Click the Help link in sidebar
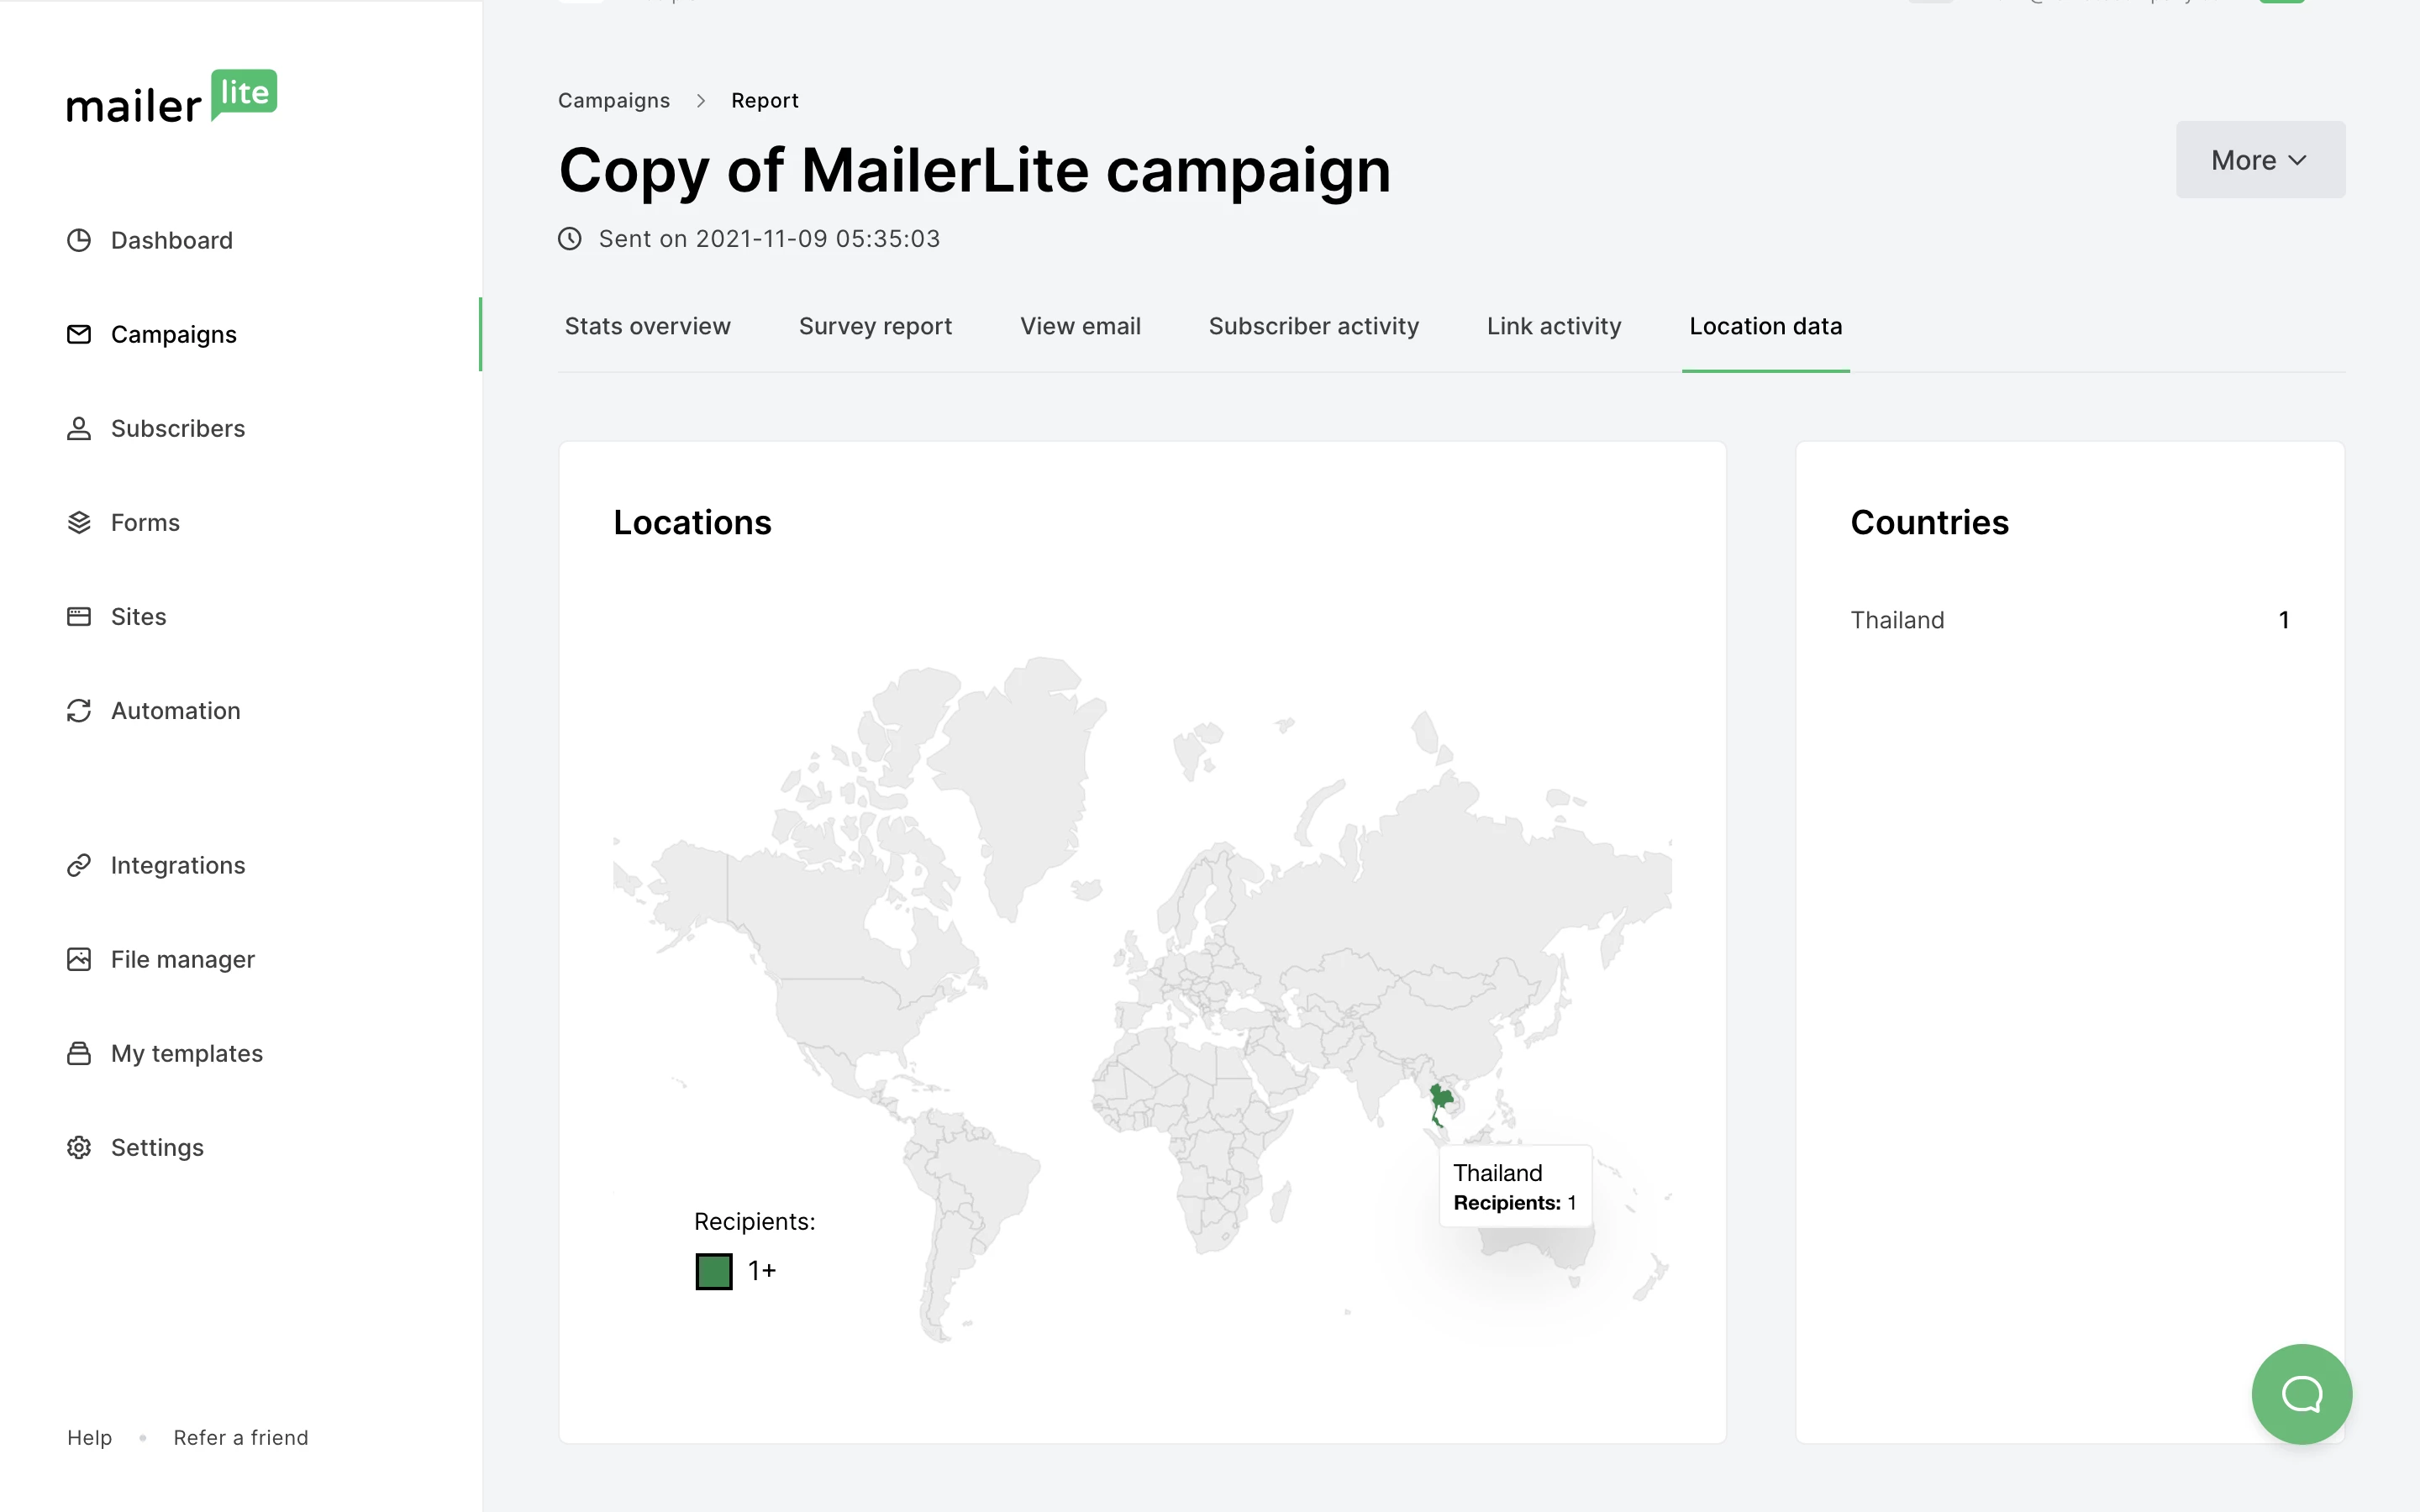 coord(89,1437)
